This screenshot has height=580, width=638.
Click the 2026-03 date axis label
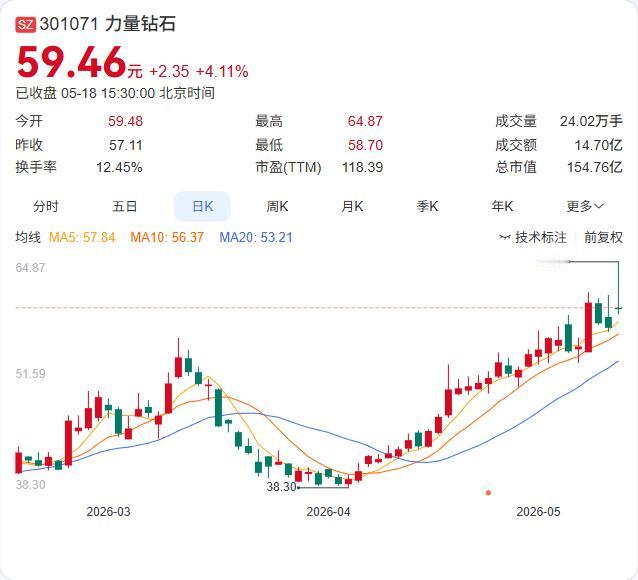[x=108, y=511]
